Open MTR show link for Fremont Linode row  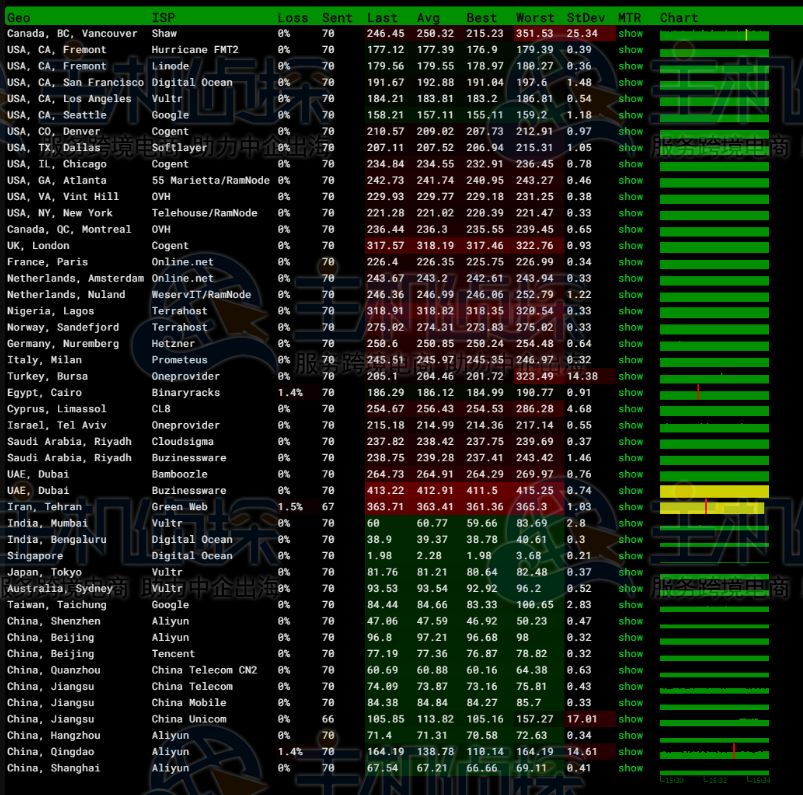pos(630,66)
